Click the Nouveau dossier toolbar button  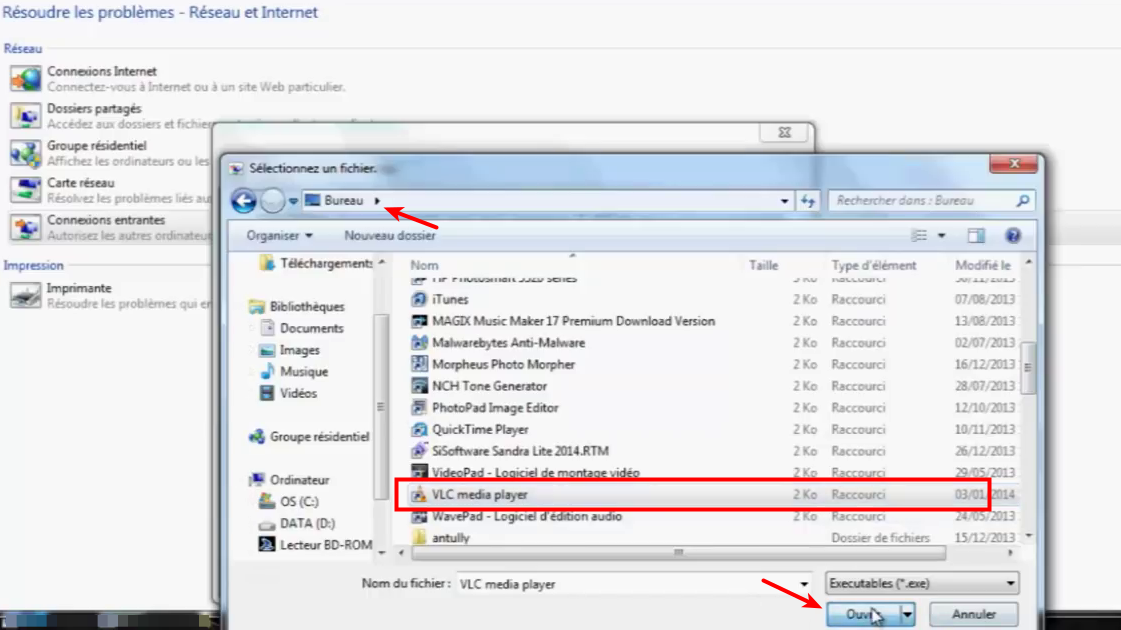pos(390,236)
